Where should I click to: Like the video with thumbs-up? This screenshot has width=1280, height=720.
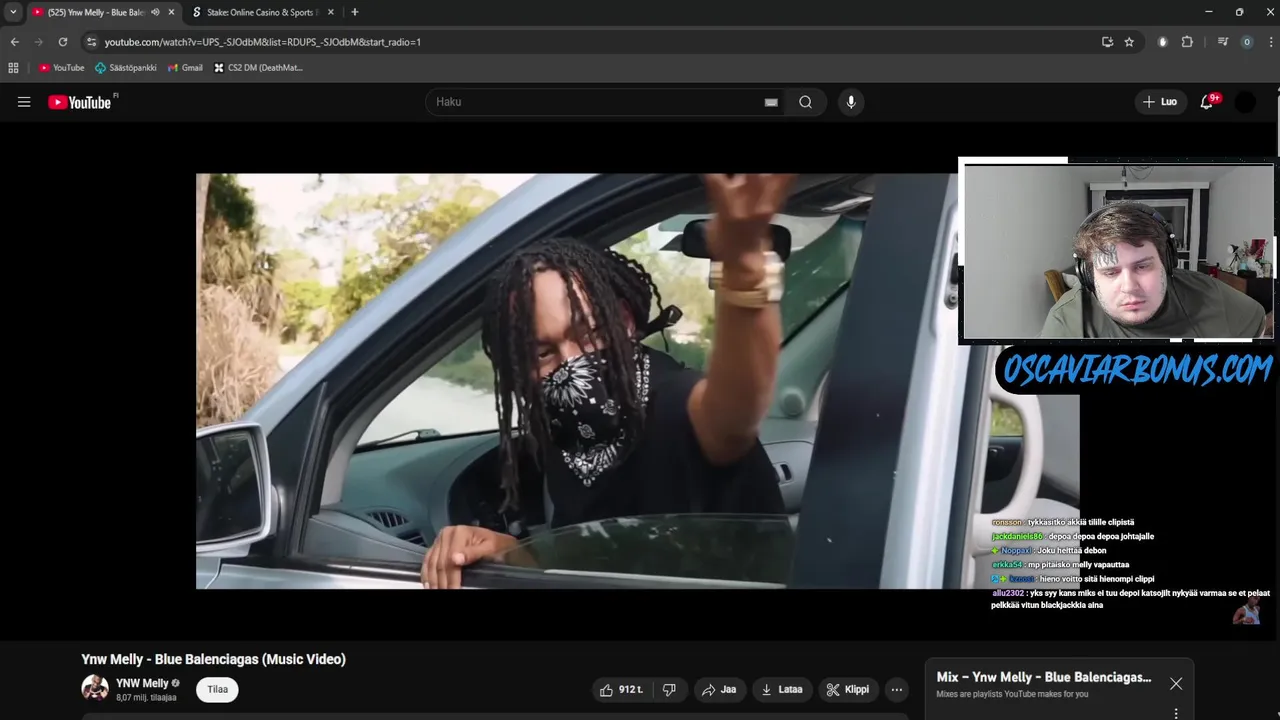(621, 689)
